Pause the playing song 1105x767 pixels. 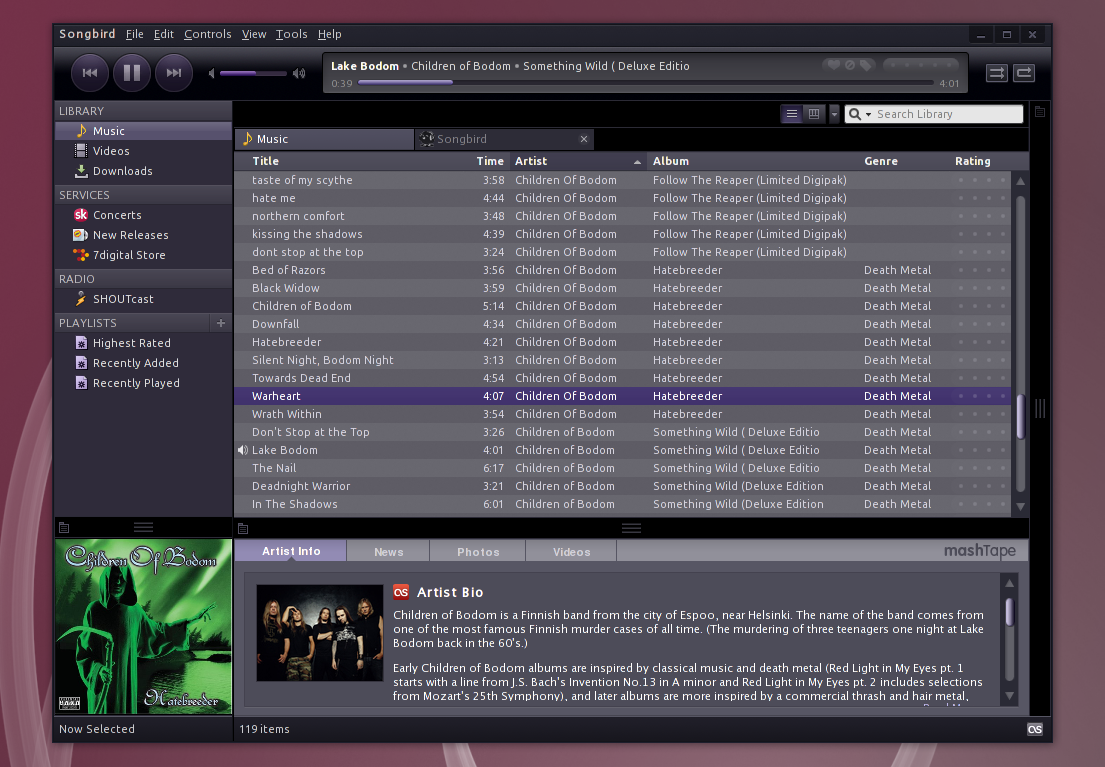click(x=132, y=73)
